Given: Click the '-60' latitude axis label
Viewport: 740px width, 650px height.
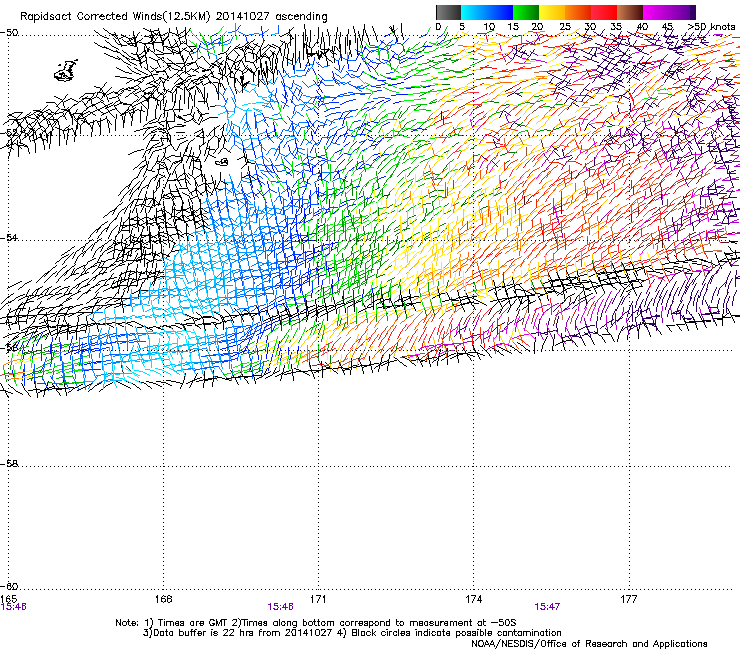Looking at the screenshot, I should pyautogui.click(x=9, y=586).
